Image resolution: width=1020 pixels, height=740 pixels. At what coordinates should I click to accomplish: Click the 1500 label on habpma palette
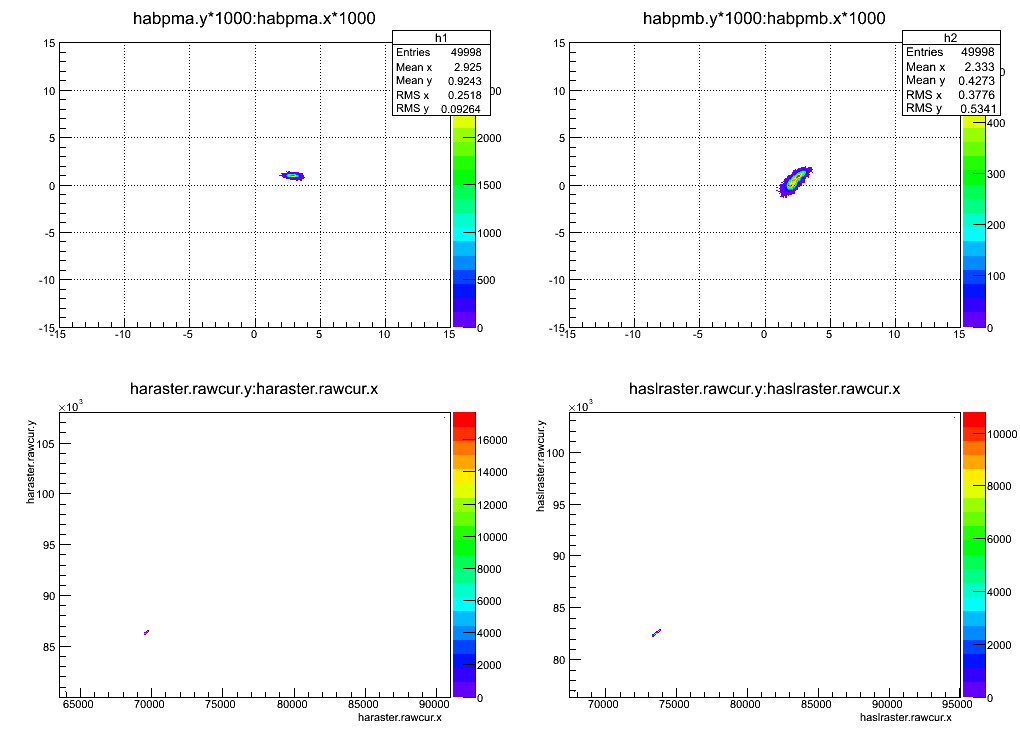click(489, 185)
